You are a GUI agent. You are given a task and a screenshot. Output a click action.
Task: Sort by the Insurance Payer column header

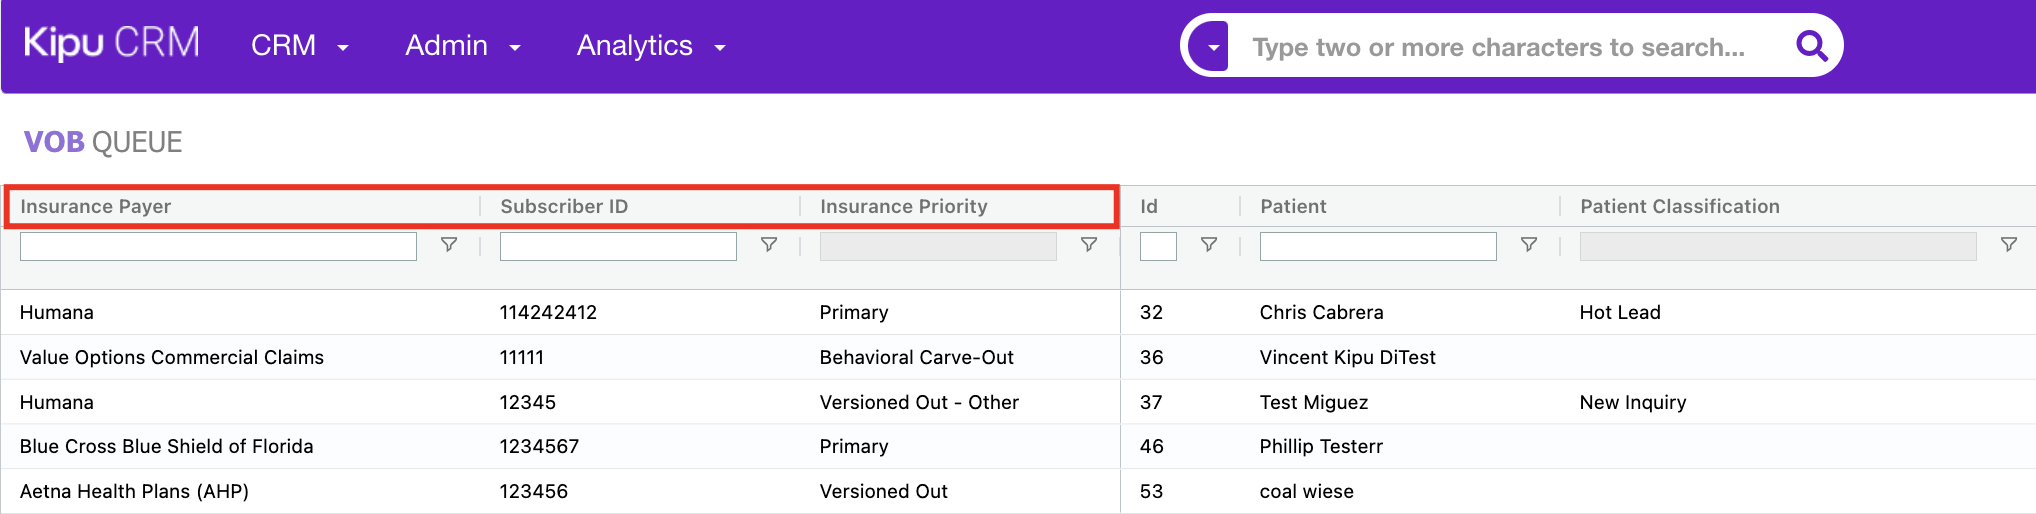tap(96, 206)
